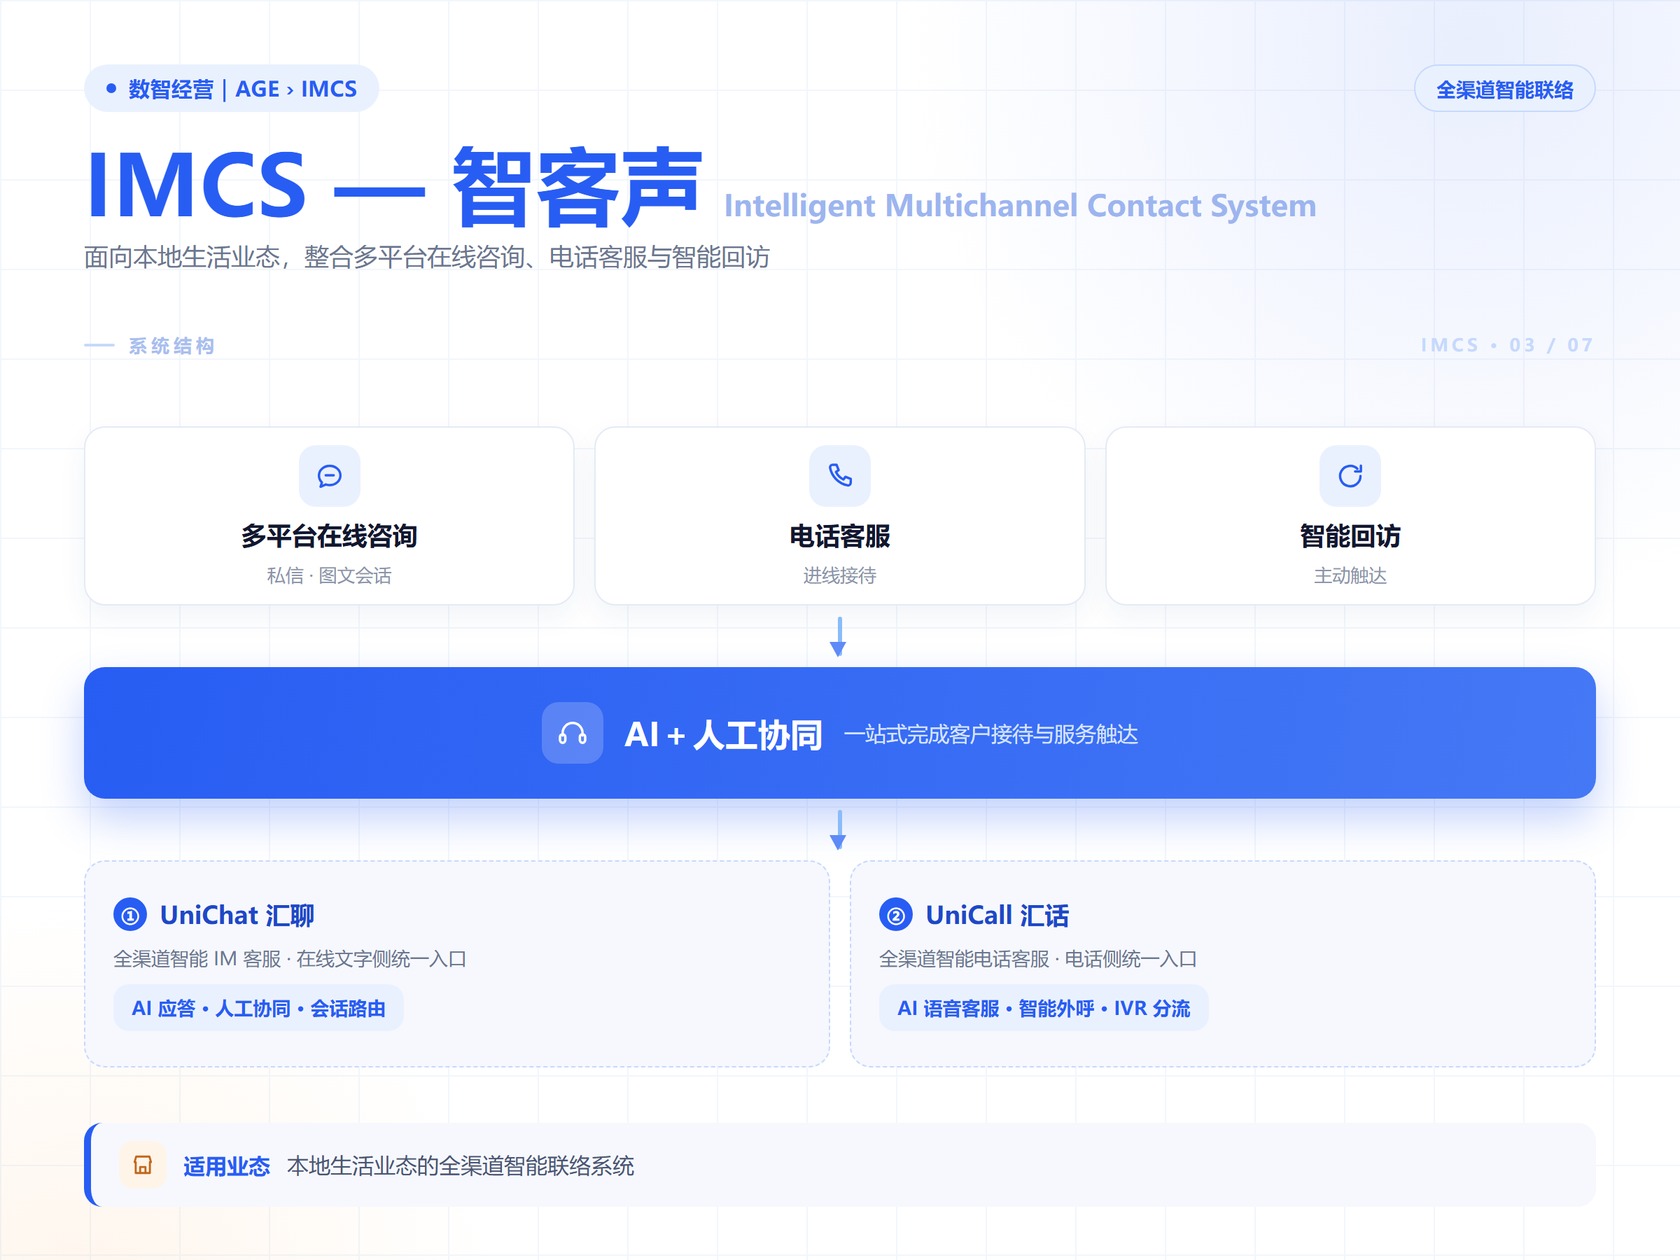Viewport: 1680px width, 1260px height.
Task: Click the 智能回访 card title
Action: click(x=1350, y=536)
